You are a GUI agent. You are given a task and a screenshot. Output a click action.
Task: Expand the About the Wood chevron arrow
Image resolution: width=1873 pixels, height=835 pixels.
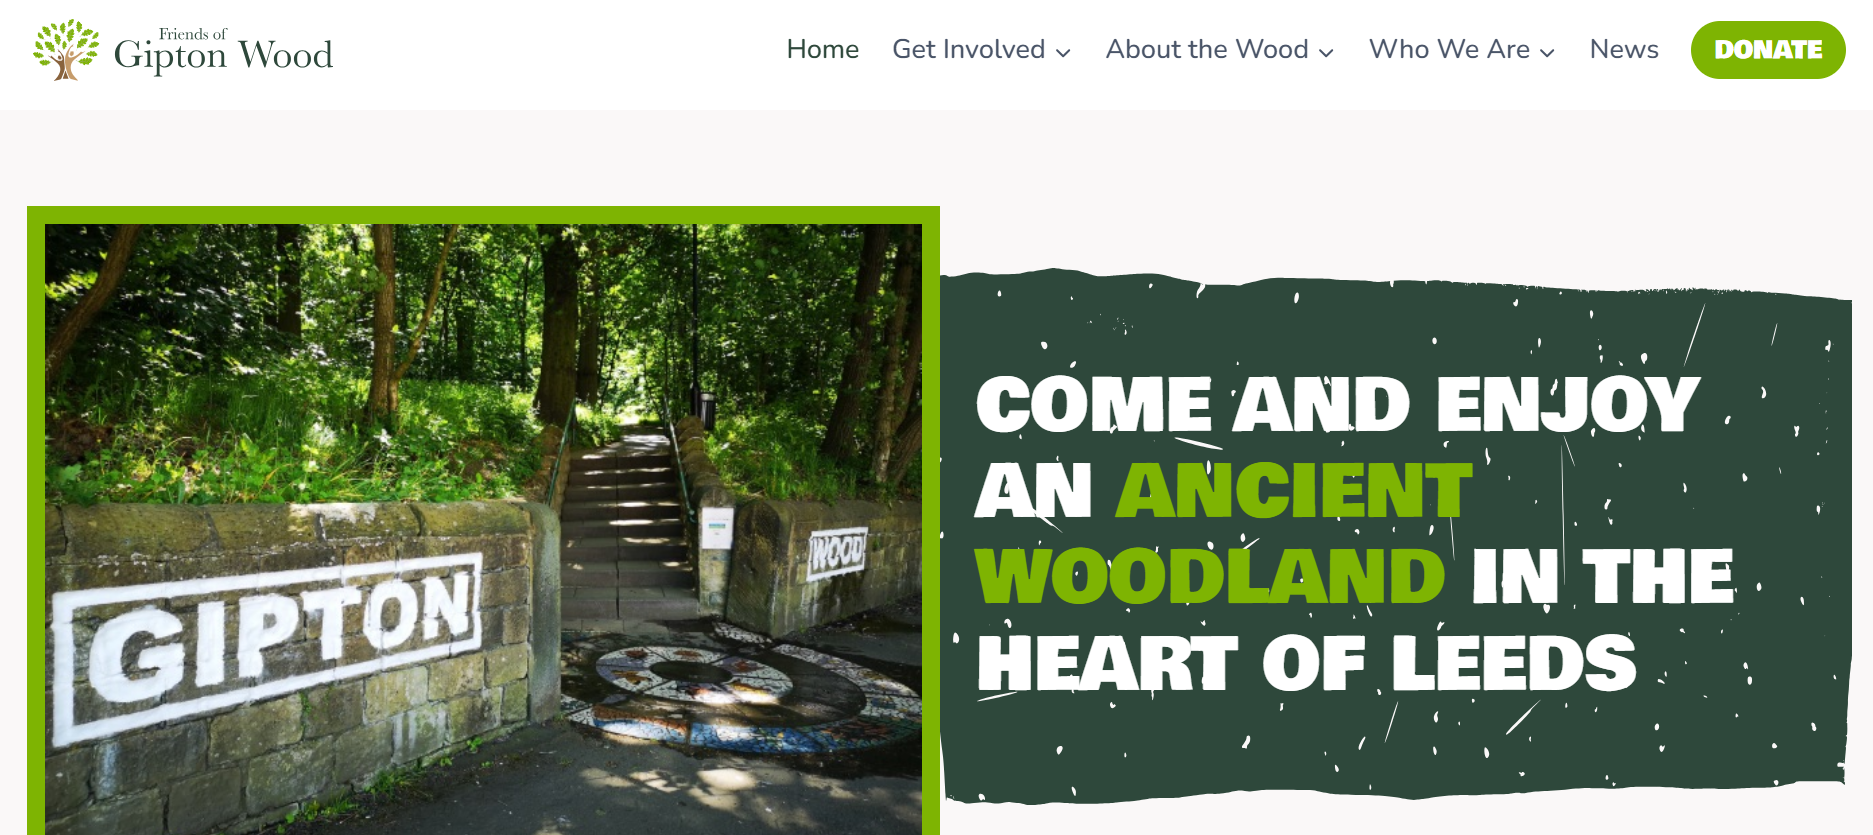coord(1326,52)
